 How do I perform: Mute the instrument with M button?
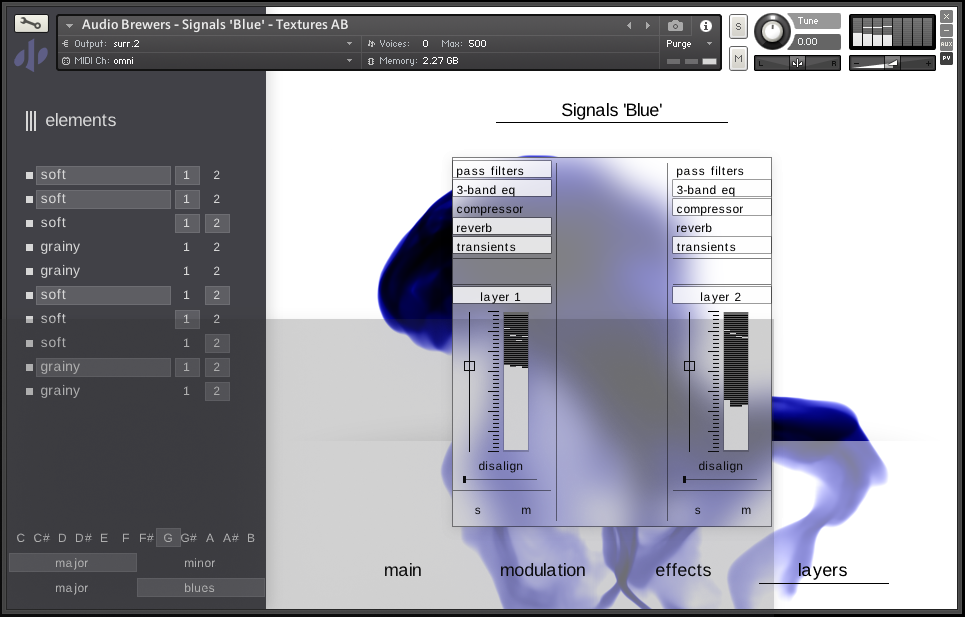coord(738,59)
